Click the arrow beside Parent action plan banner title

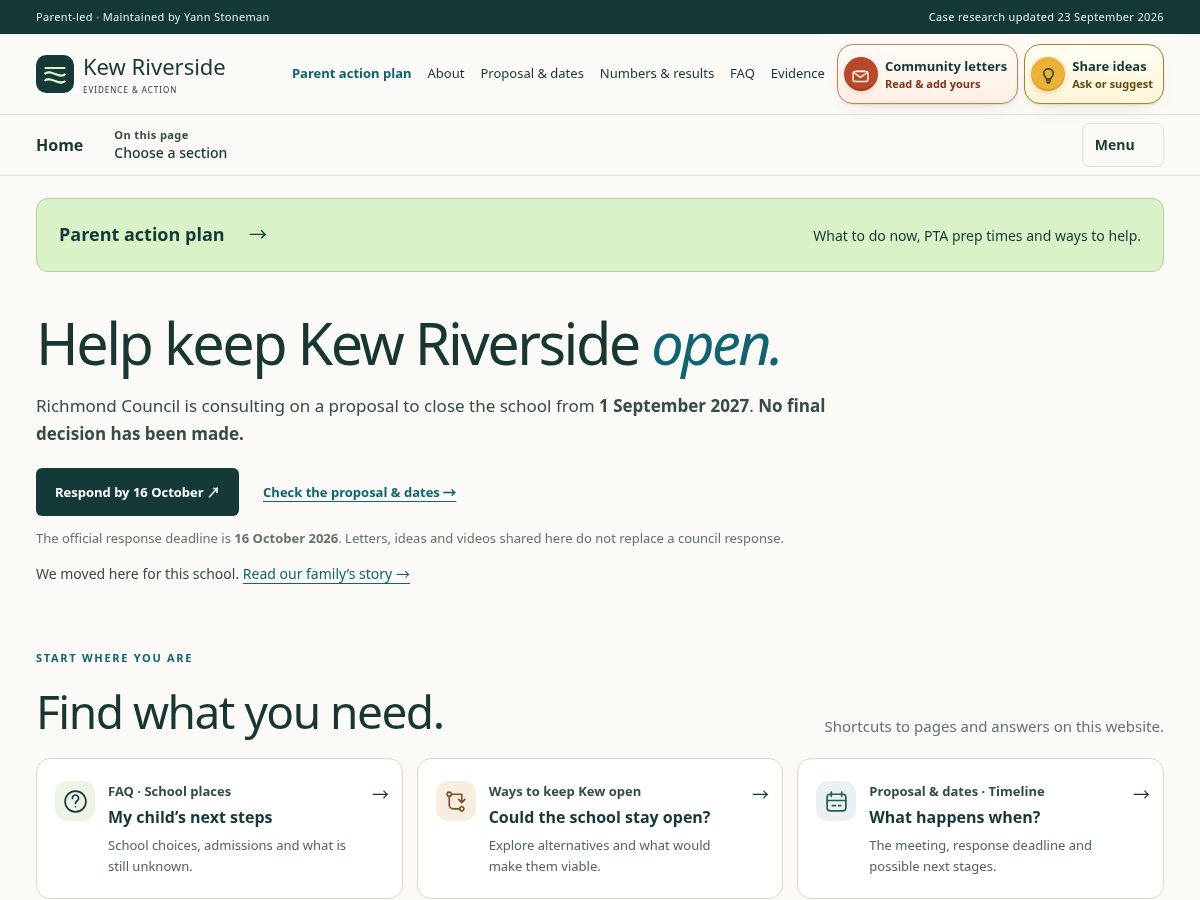[x=258, y=234]
